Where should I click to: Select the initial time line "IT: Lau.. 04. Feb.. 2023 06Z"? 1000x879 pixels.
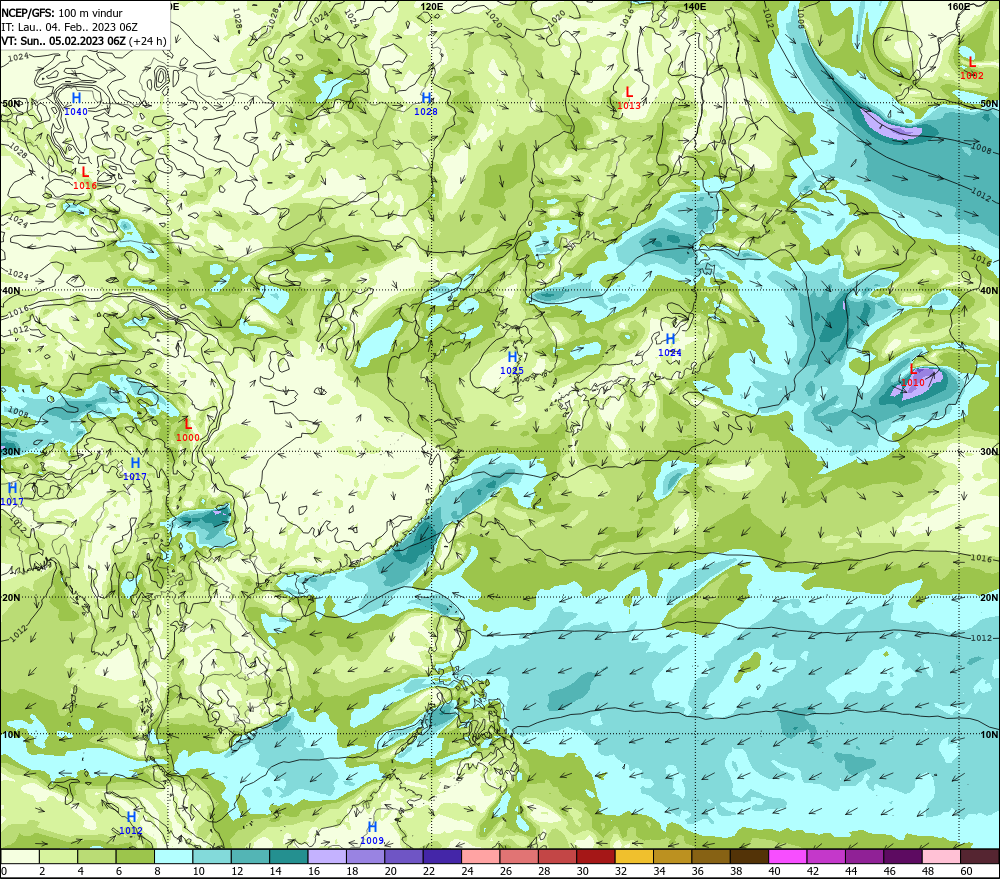(69, 27)
